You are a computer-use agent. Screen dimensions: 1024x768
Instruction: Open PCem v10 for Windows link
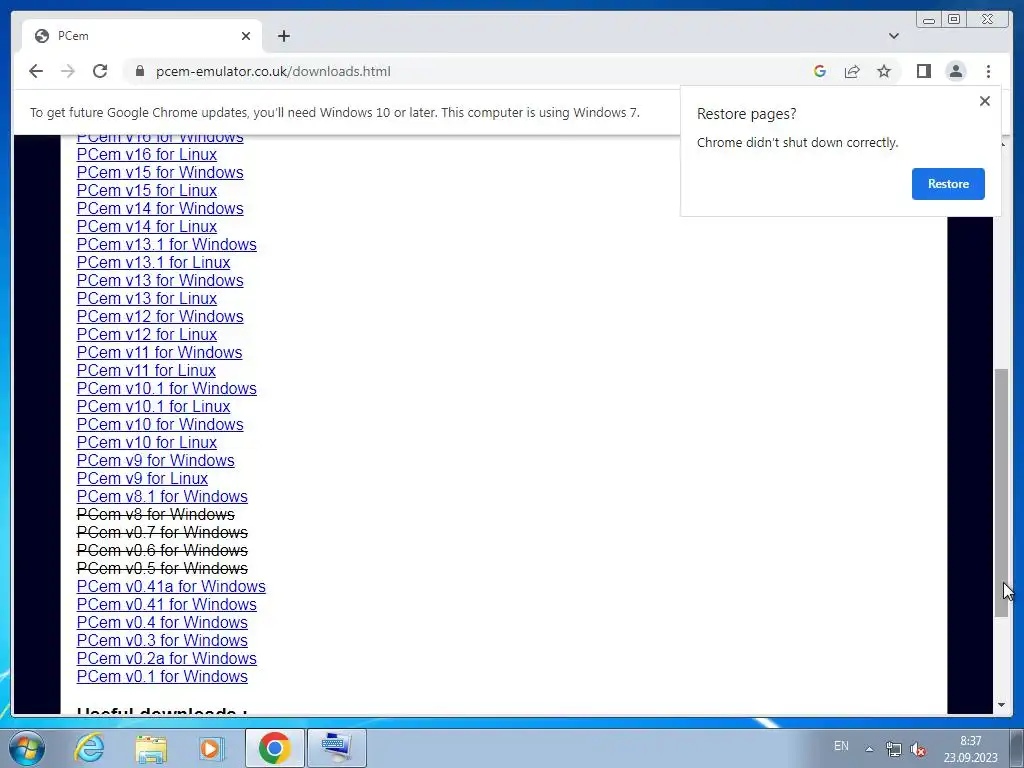click(160, 424)
